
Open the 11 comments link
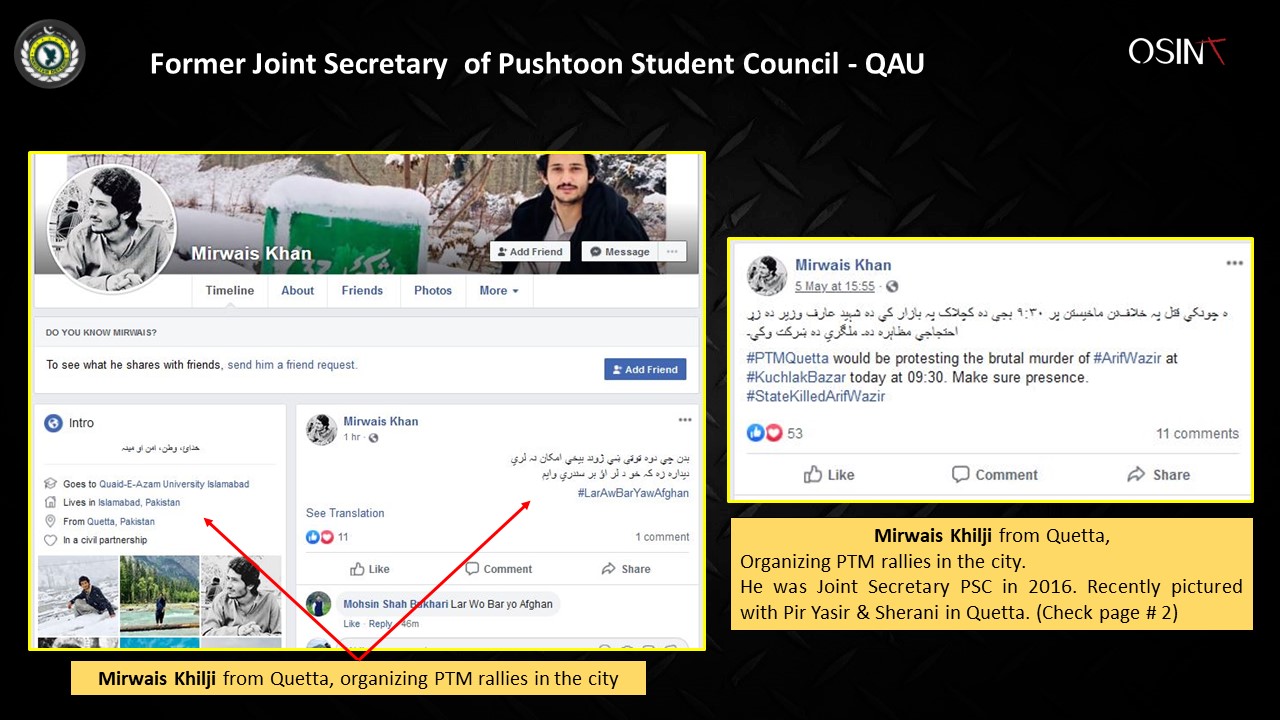click(x=1197, y=433)
